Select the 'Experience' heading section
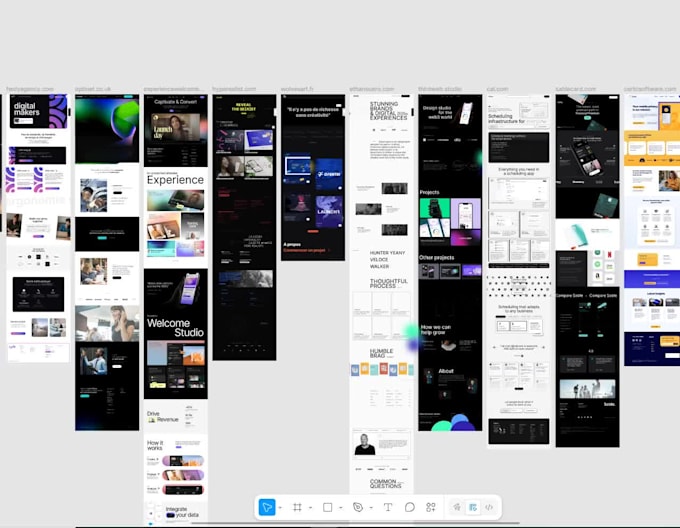The image size is (680, 528). [x=176, y=179]
